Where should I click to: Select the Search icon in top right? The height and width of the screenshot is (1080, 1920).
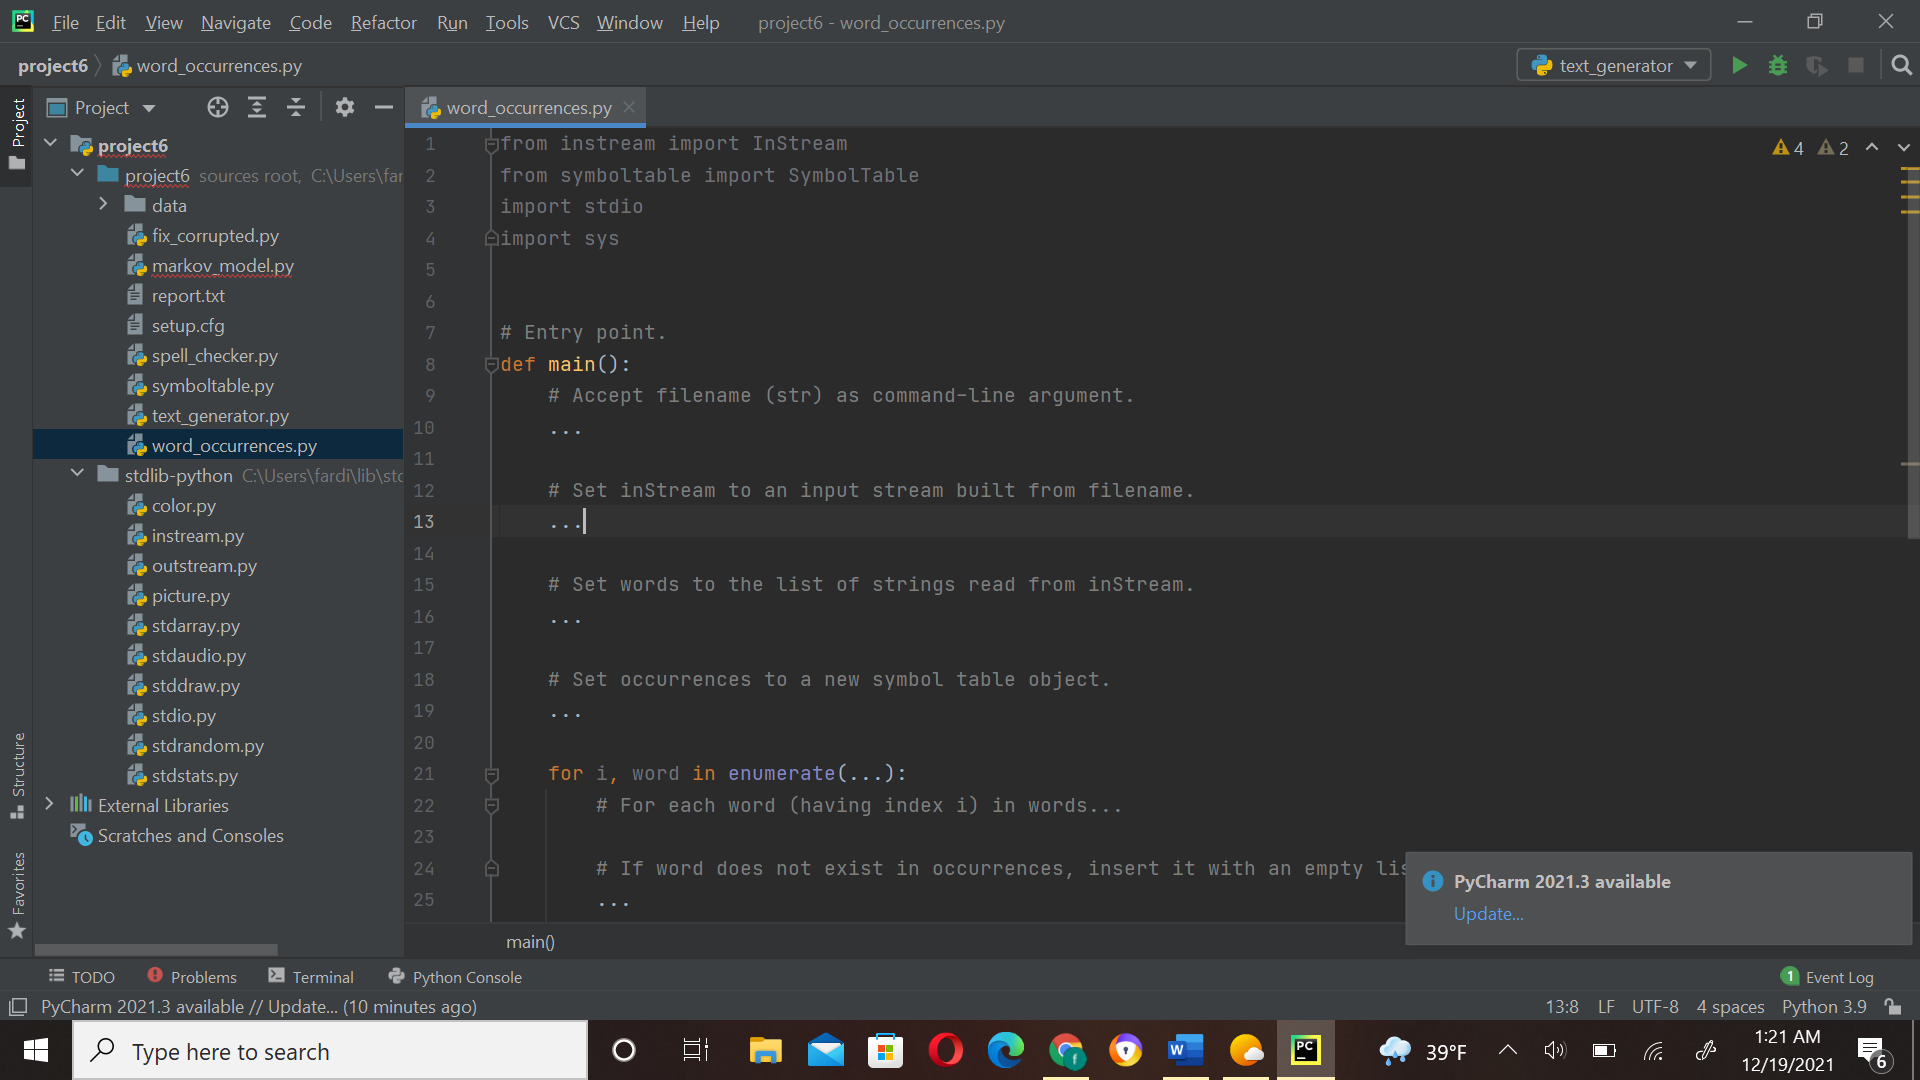click(1902, 65)
